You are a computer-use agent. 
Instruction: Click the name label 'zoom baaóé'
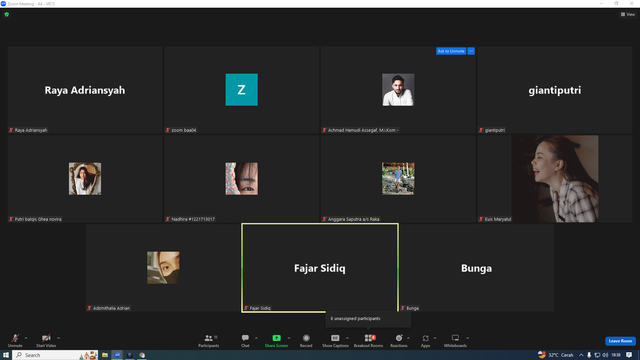click(181, 130)
